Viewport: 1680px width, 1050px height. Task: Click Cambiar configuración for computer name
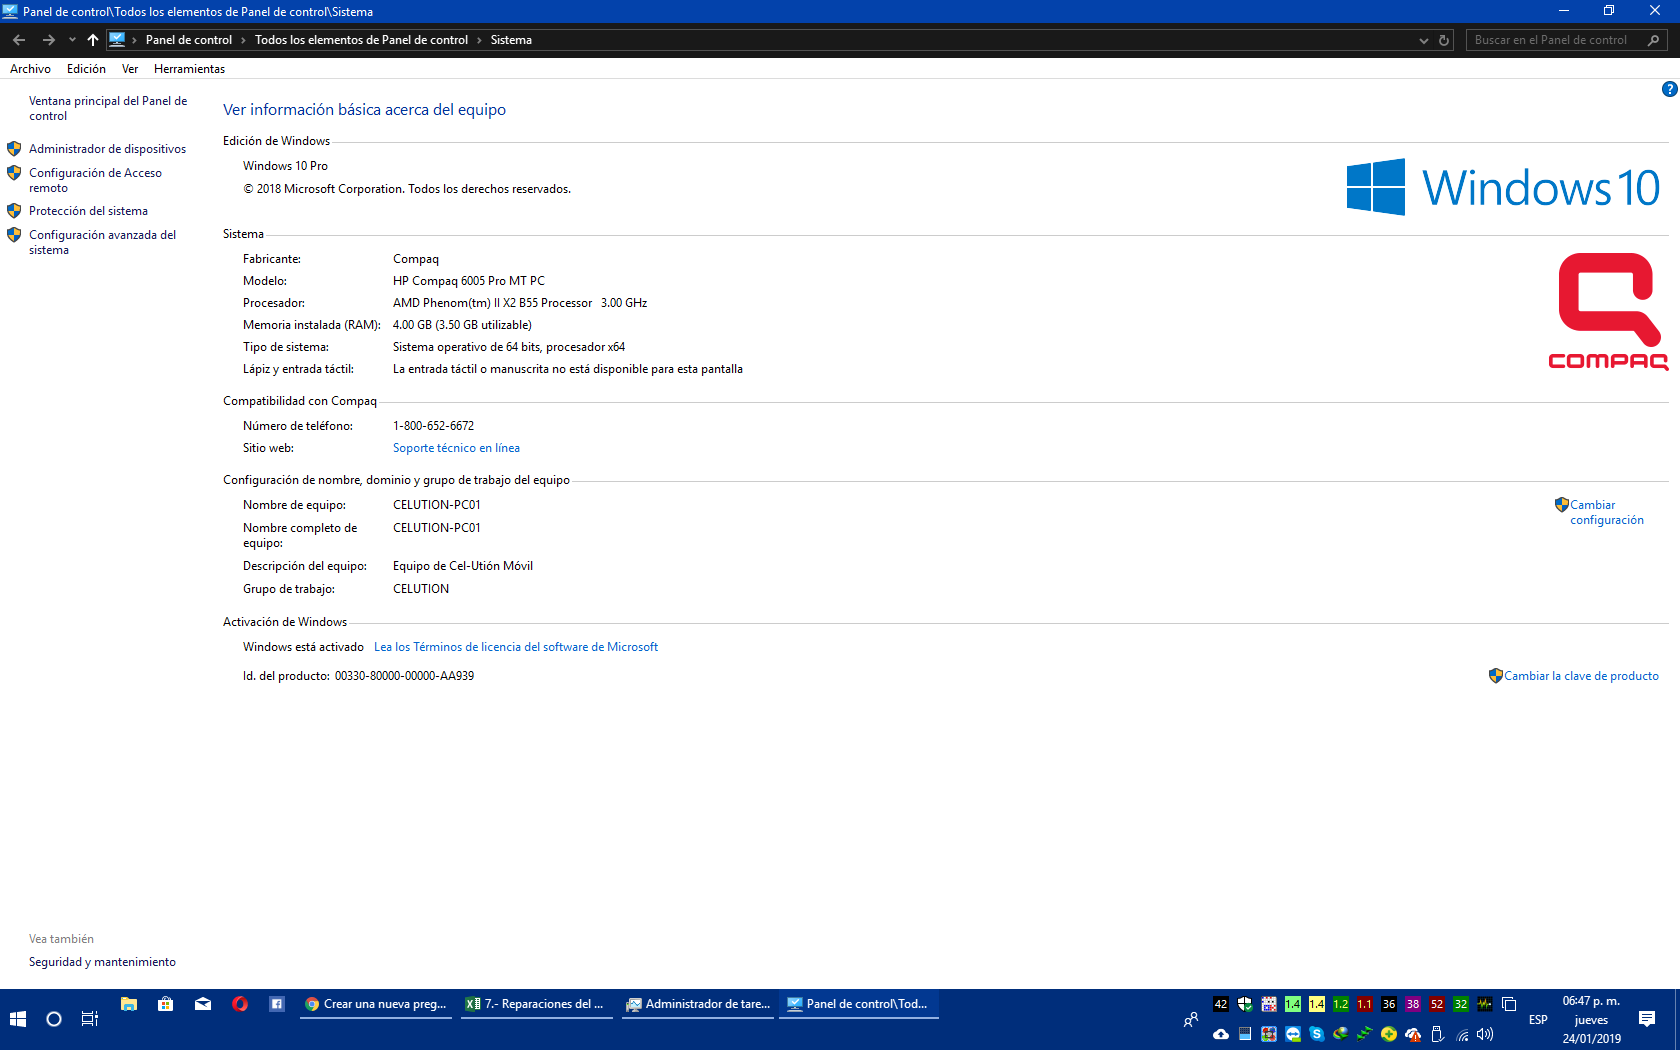point(1606,512)
